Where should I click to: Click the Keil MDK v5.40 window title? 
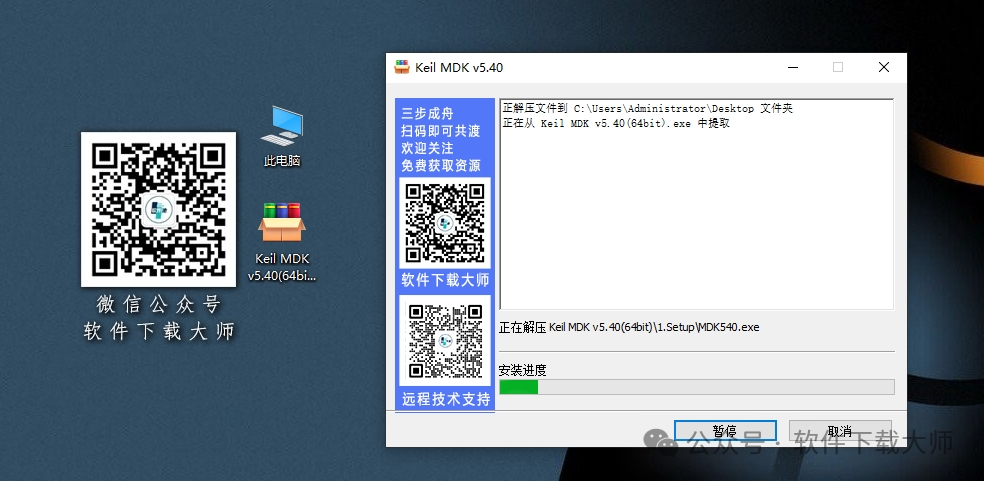[459, 68]
